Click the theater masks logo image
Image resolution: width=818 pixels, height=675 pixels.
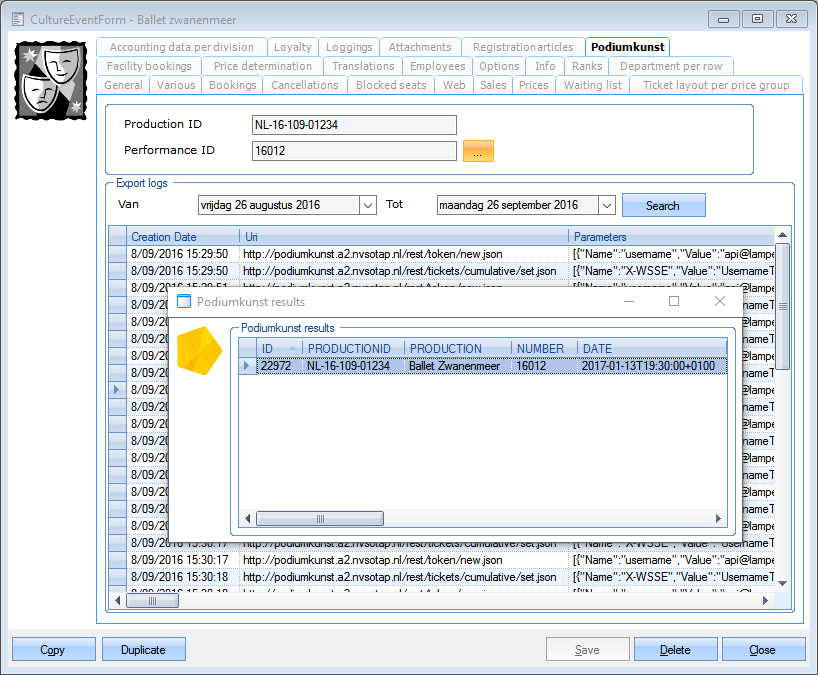tap(50, 80)
